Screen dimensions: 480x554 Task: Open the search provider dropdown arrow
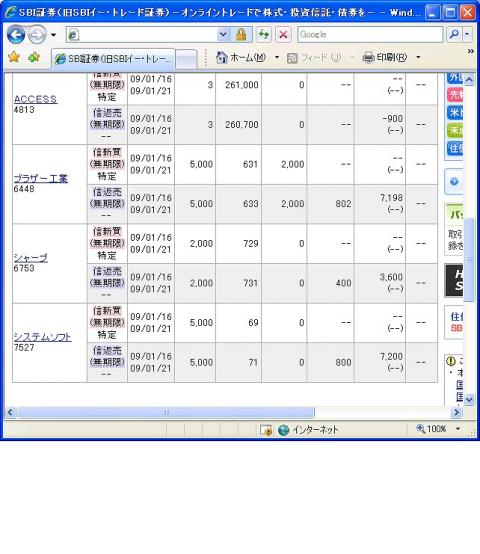point(468,35)
